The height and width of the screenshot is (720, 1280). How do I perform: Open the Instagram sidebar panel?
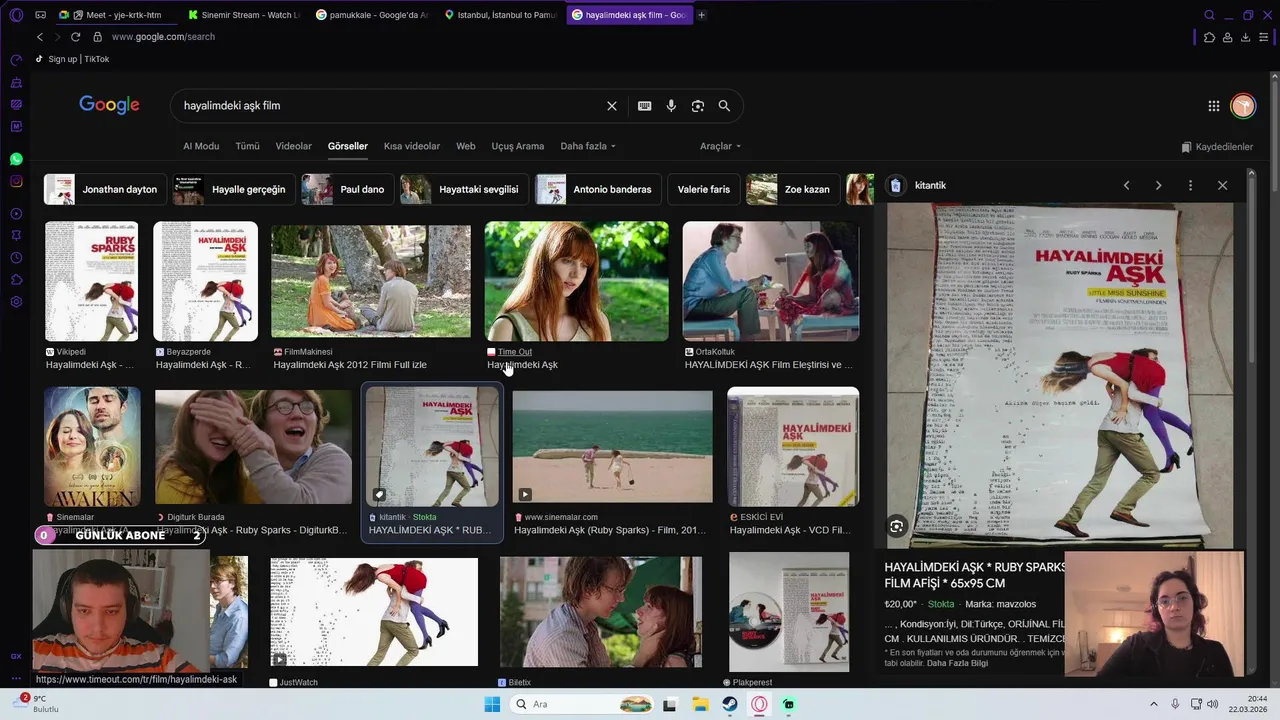16,181
